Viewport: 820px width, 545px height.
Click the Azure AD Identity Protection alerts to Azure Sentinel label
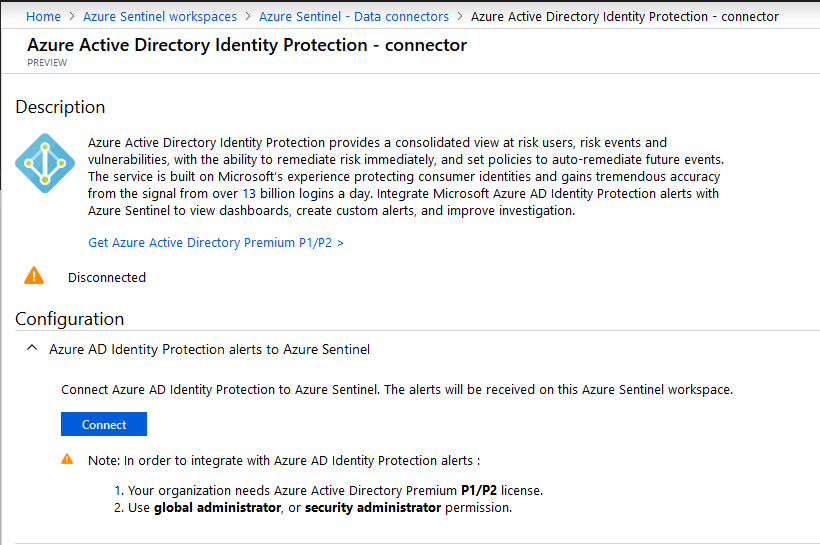tap(209, 349)
